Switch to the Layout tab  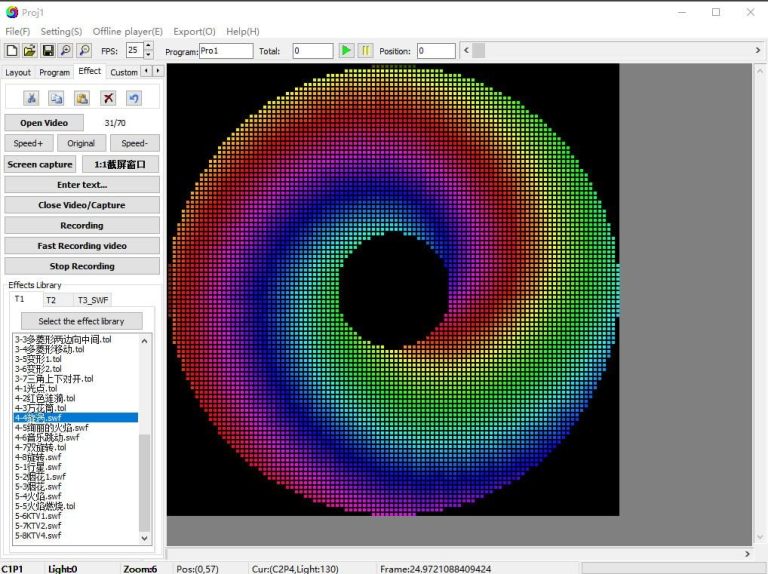(18, 72)
